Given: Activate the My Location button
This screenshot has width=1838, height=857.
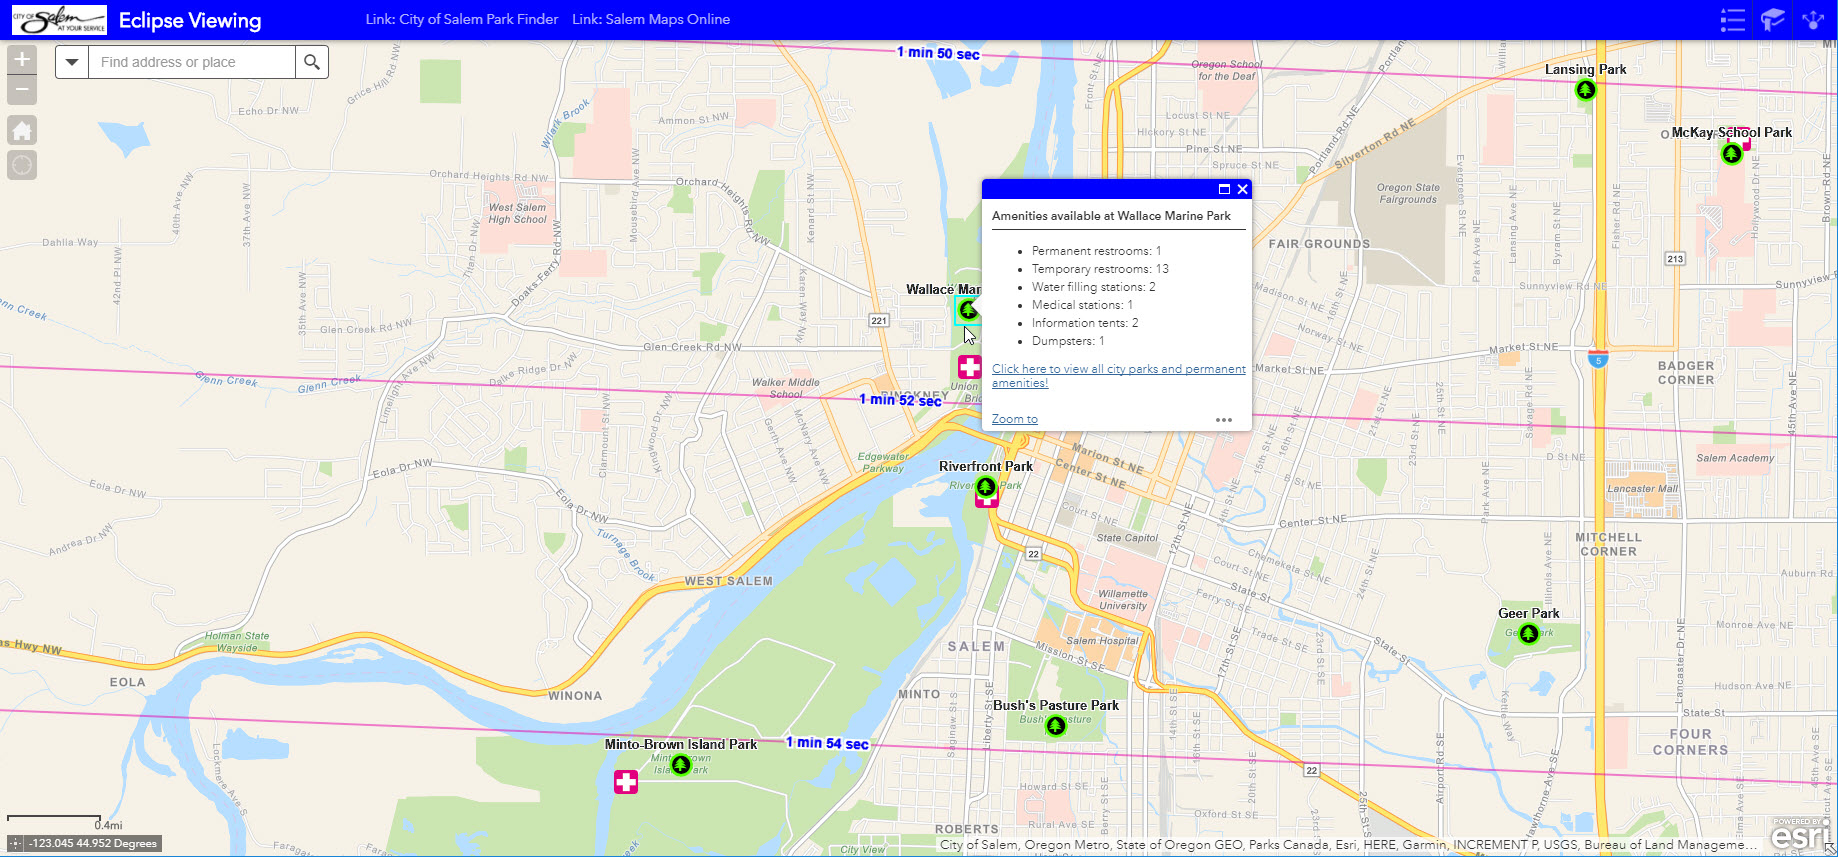Looking at the screenshot, I should [x=22, y=165].
